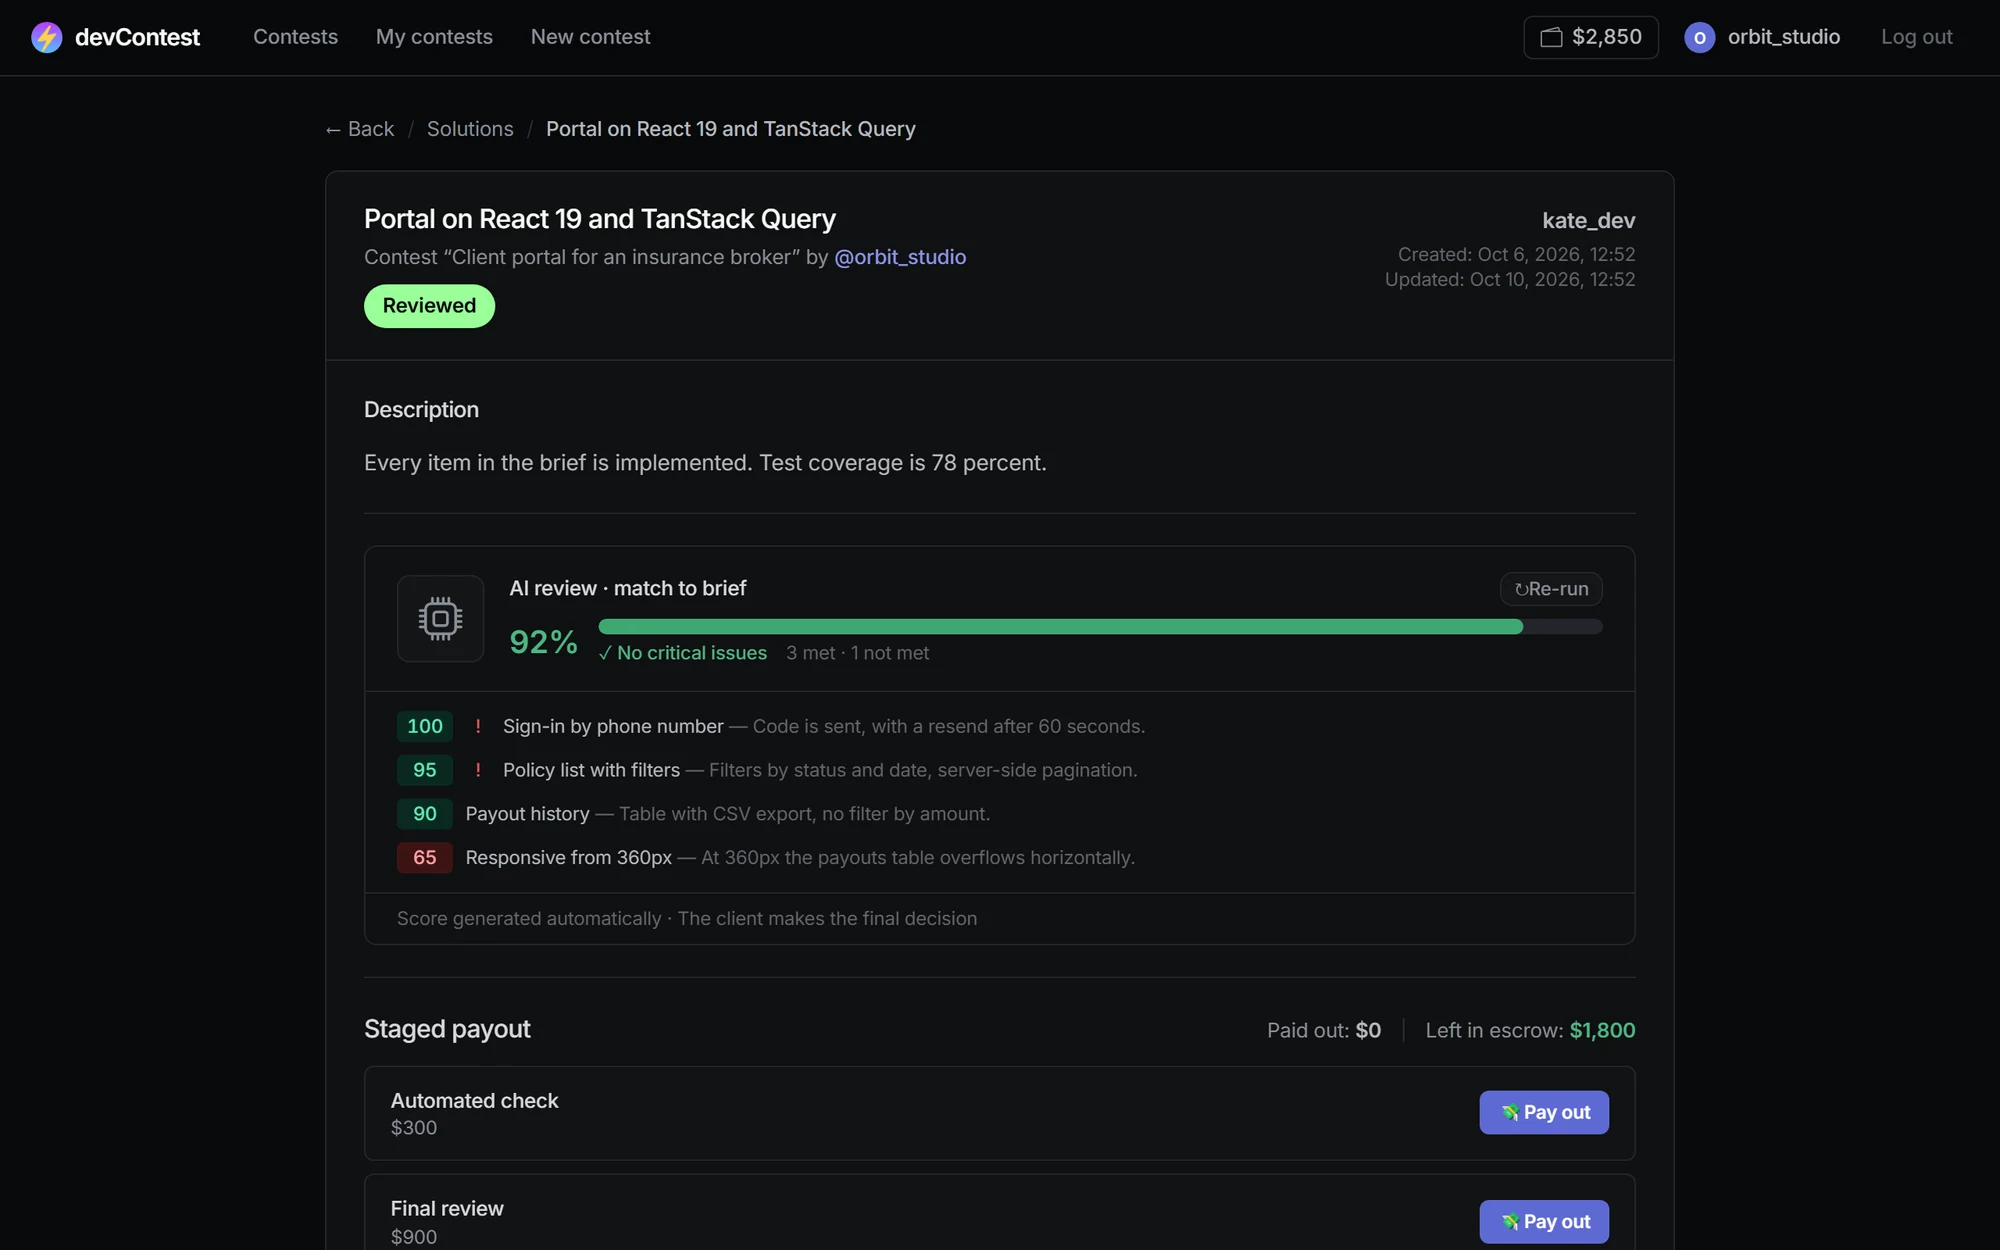This screenshot has height=1250, width=2000.
Task: Click the 'Description' section heading
Action: point(421,410)
